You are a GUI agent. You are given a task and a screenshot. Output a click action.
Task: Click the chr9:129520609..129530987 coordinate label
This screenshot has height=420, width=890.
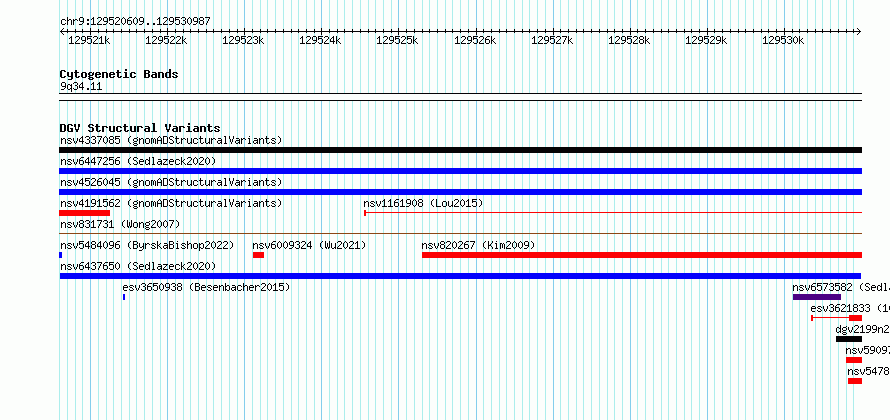pyautogui.click(x=135, y=21)
